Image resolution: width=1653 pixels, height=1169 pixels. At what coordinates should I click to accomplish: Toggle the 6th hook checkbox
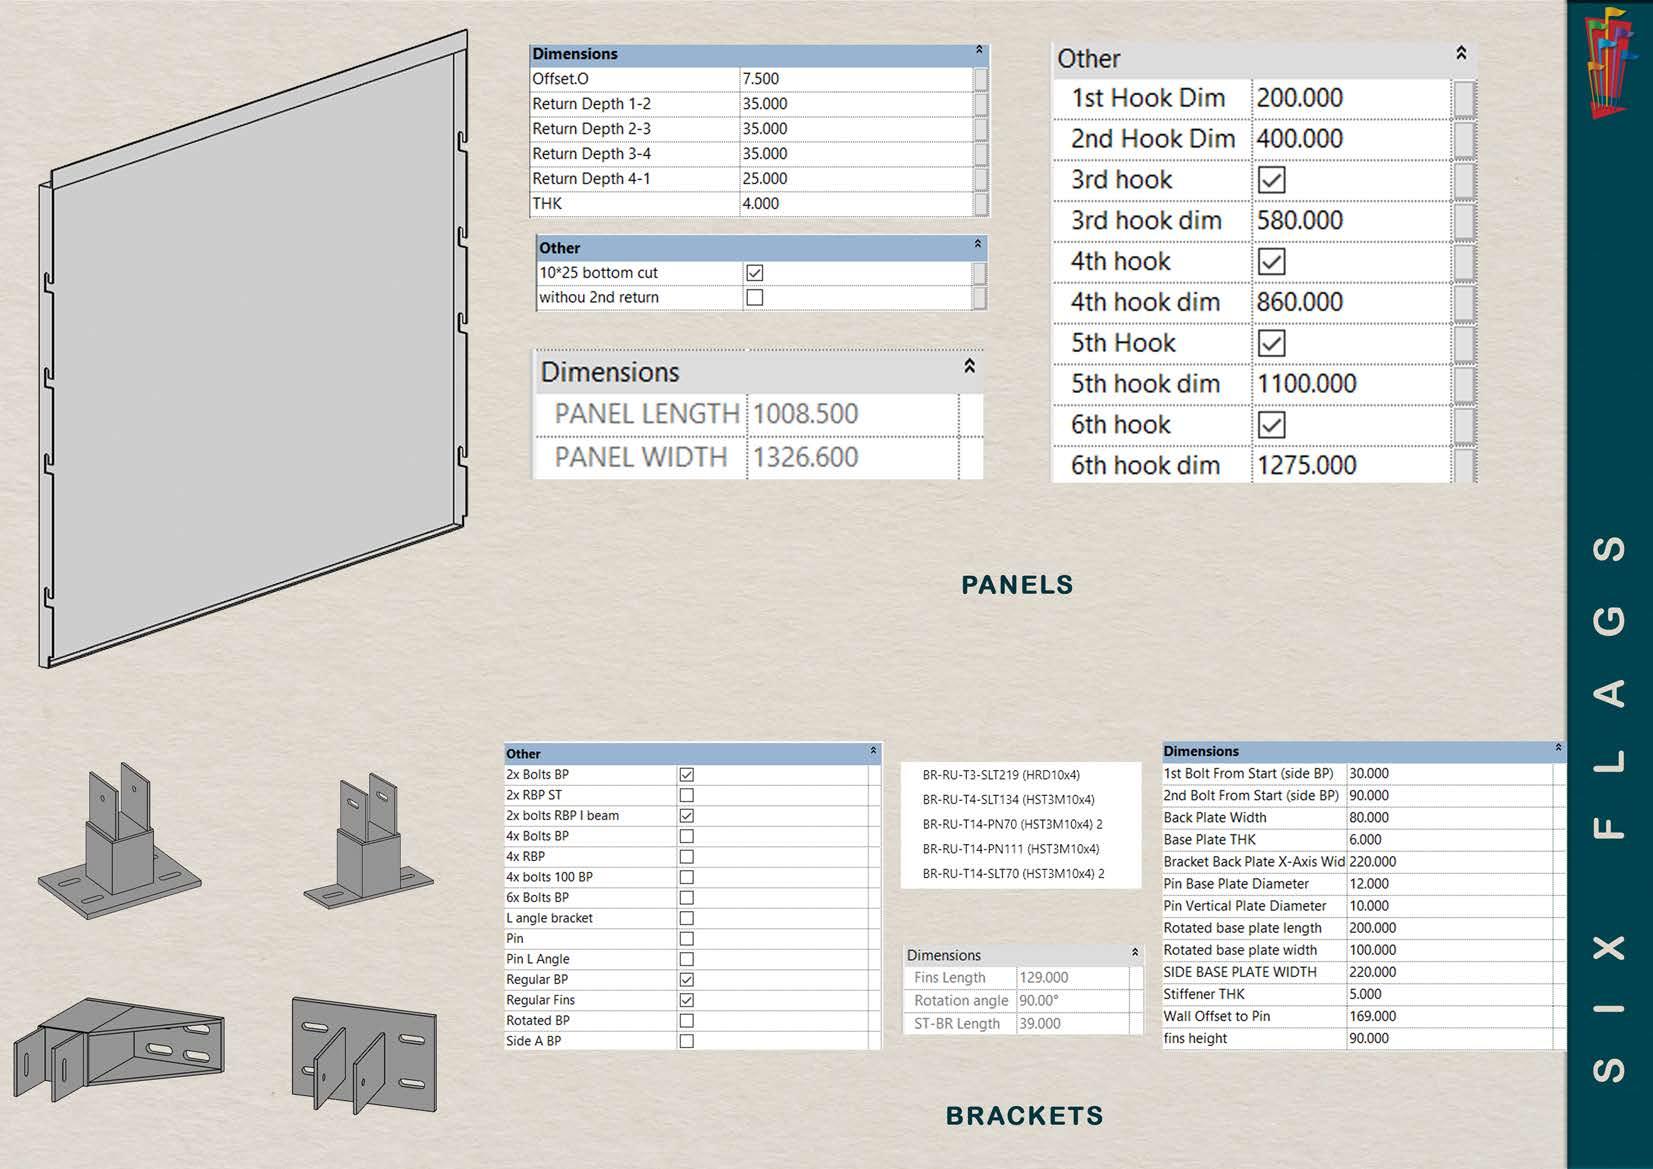point(1271,425)
